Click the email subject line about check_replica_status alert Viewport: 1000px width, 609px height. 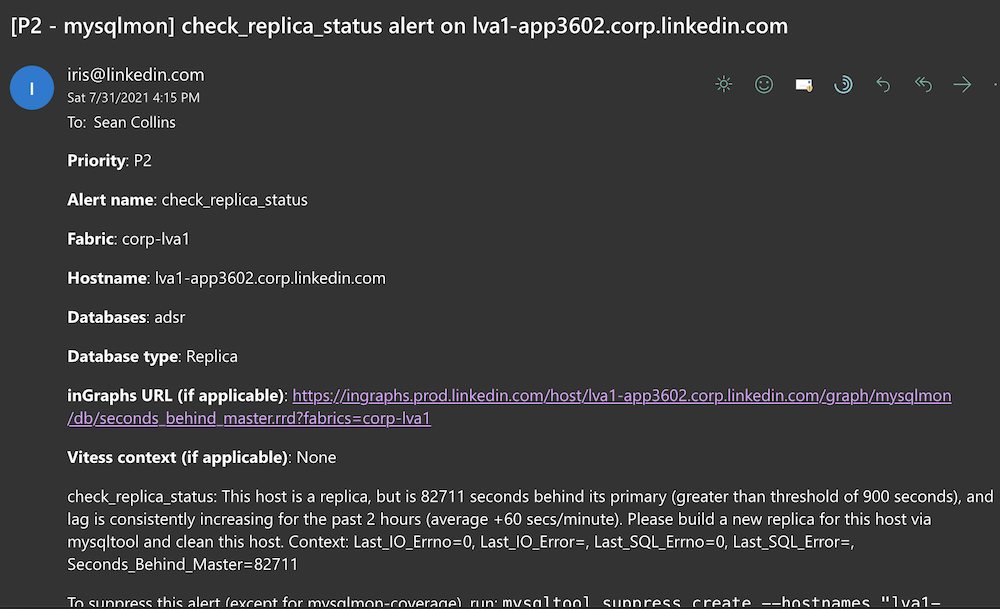pyautogui.click(x=399, y=26)
